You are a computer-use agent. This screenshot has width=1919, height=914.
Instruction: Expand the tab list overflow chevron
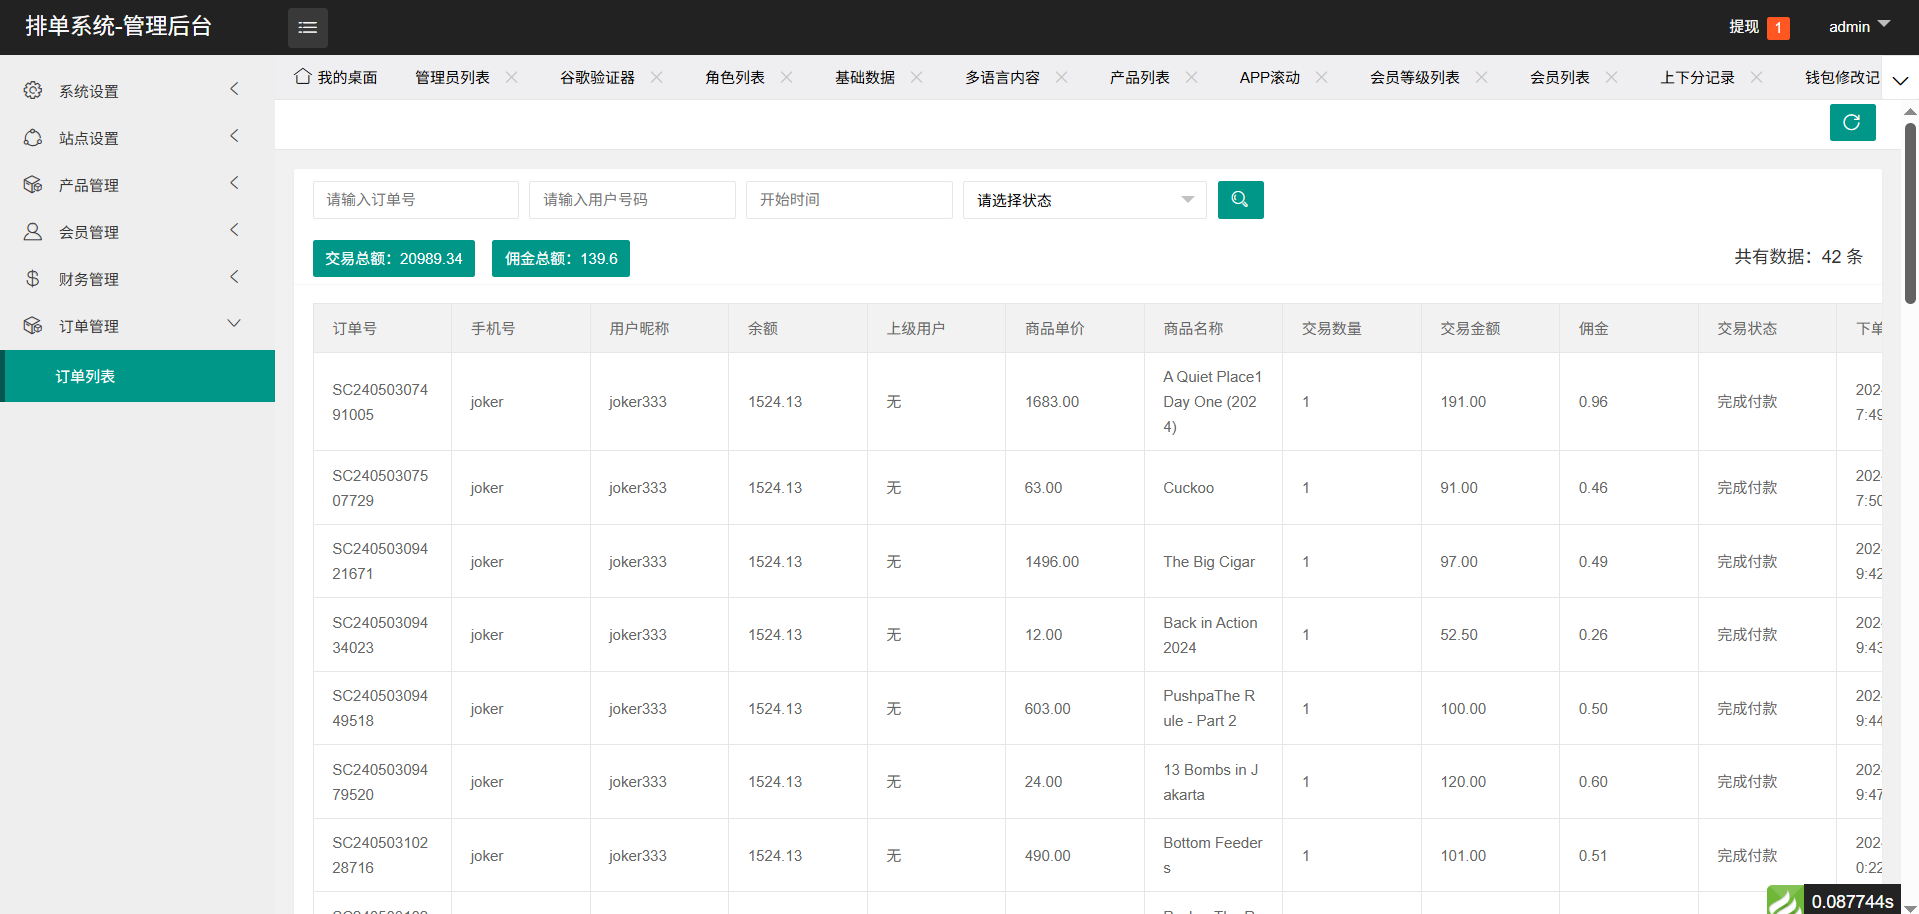1900,80
